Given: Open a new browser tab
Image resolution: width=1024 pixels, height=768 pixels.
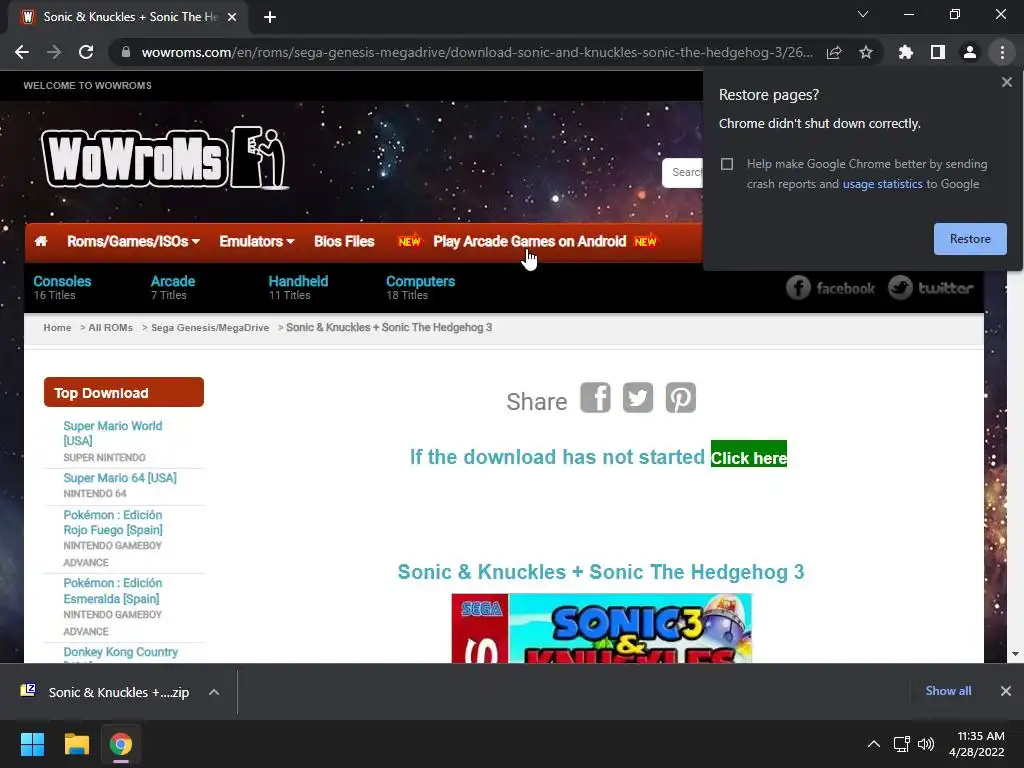Looking at the screenshot, I should [270, 17].
